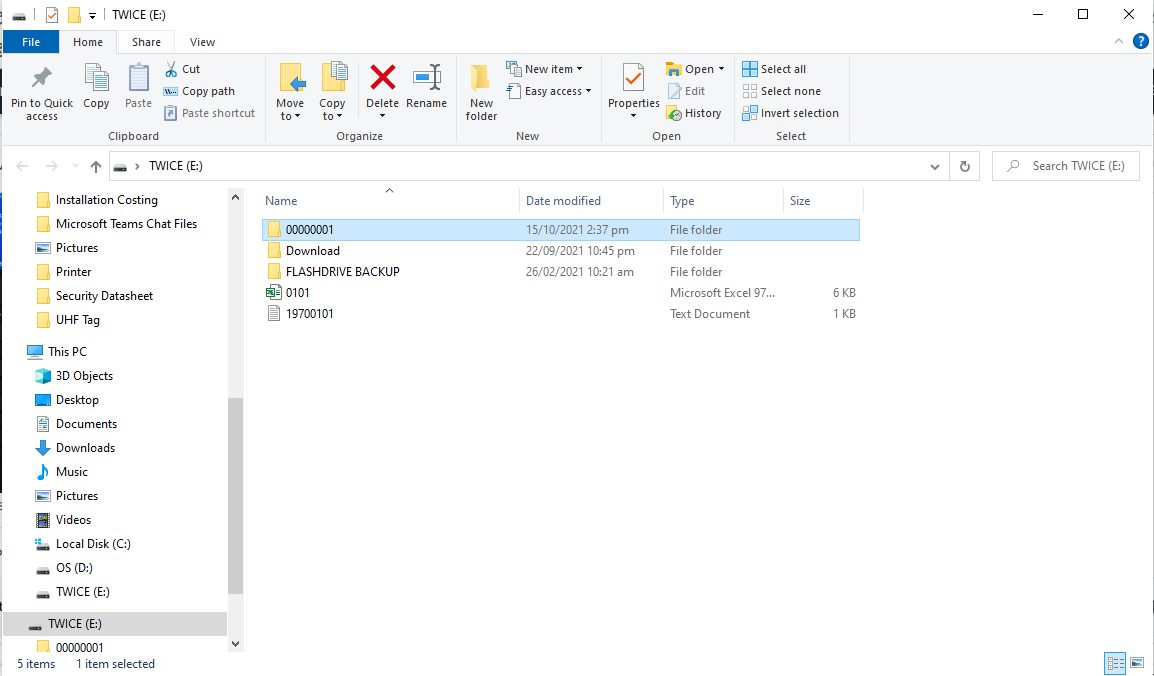Viewport: 1154px width, 676px height.
Task: Switch to the Home ribbon tab
Action: [x=88, y=42]
